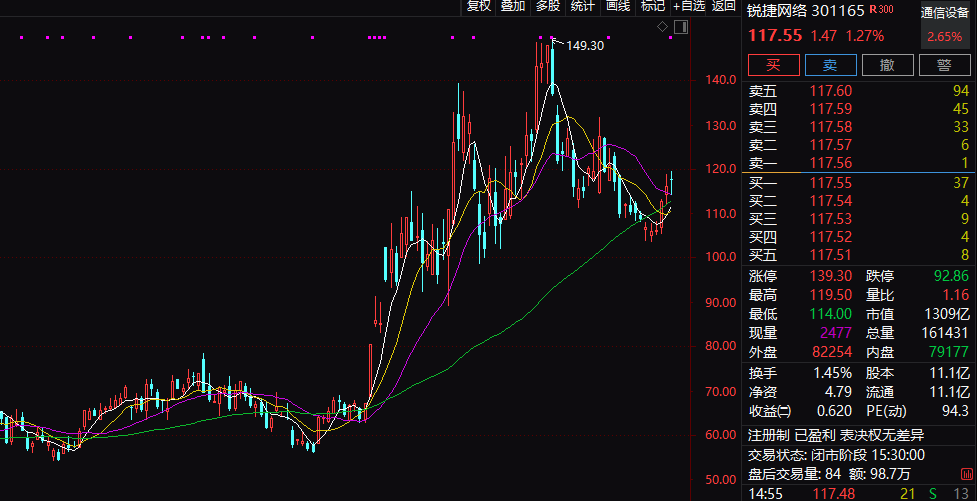
Task: Open the 通信设备 sector box
Action: (x=945, y=25)
